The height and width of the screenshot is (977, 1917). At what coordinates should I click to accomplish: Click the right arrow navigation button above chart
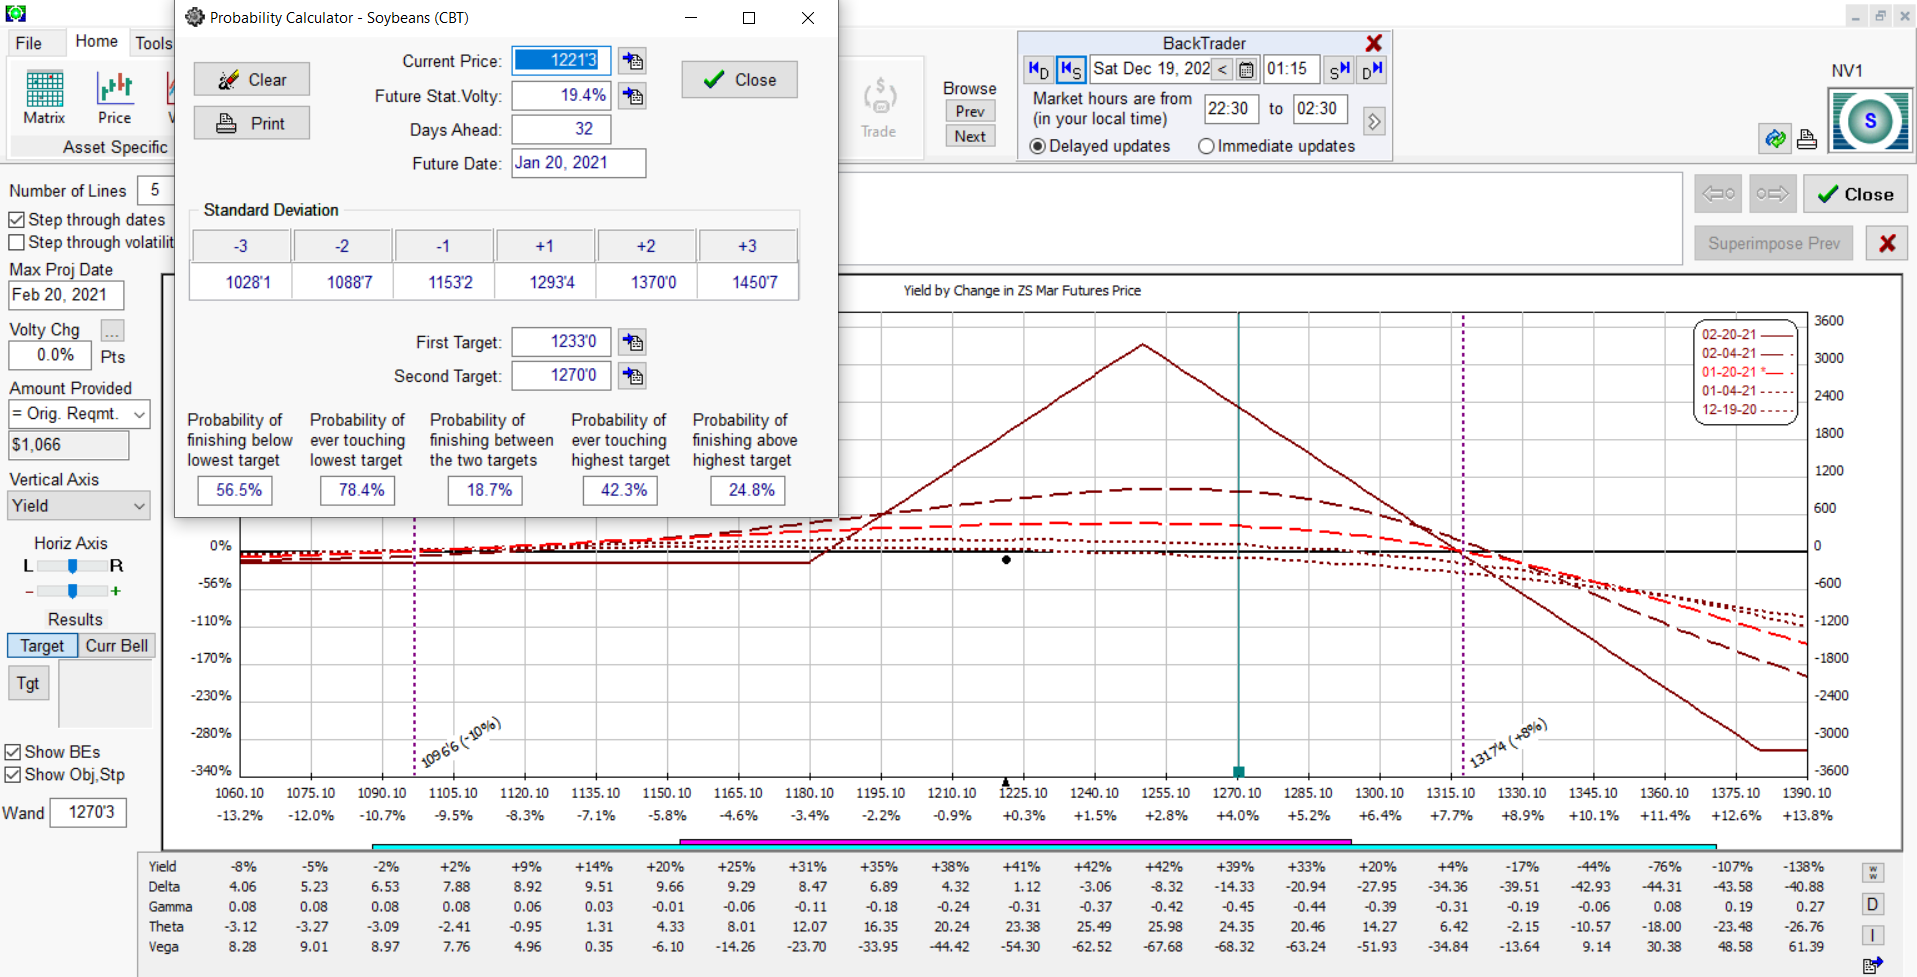coord(1772,193)
